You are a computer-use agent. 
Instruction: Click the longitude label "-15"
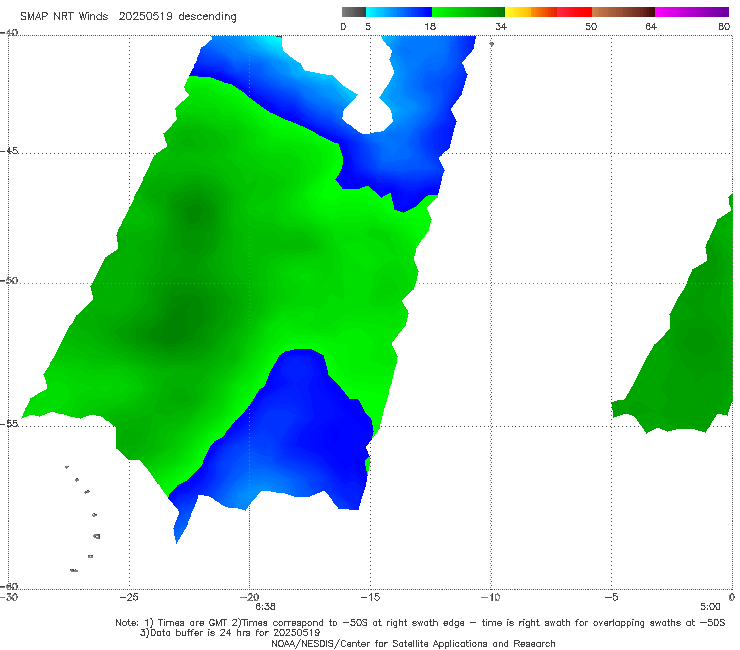(x=370, y=597)
